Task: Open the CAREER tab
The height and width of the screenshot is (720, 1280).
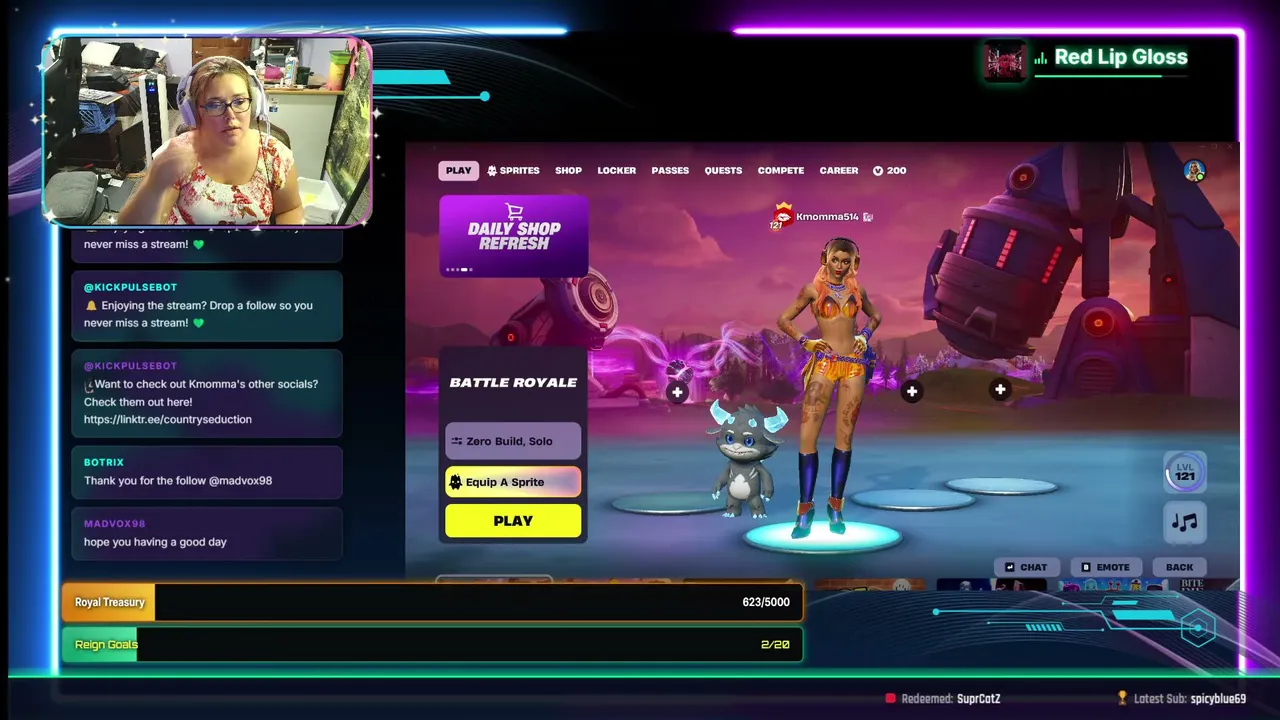Action: (x=839, y=171)
